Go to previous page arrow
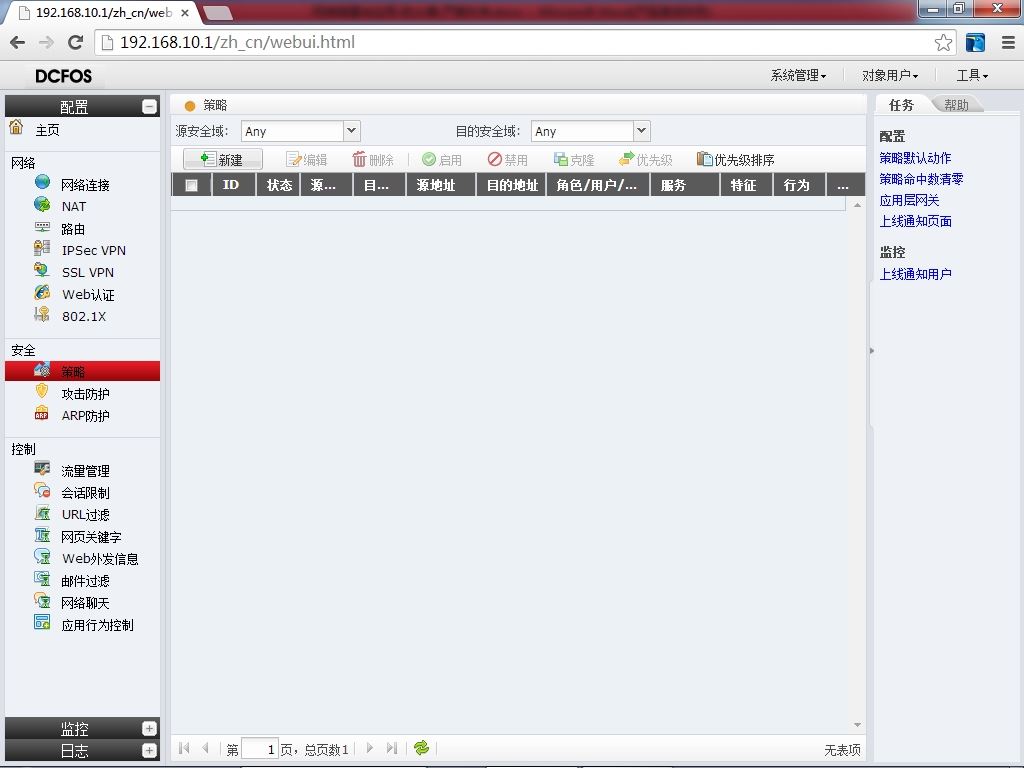Image resolution: width=1024 pixels, height=768 pixels. click(206, 748)
